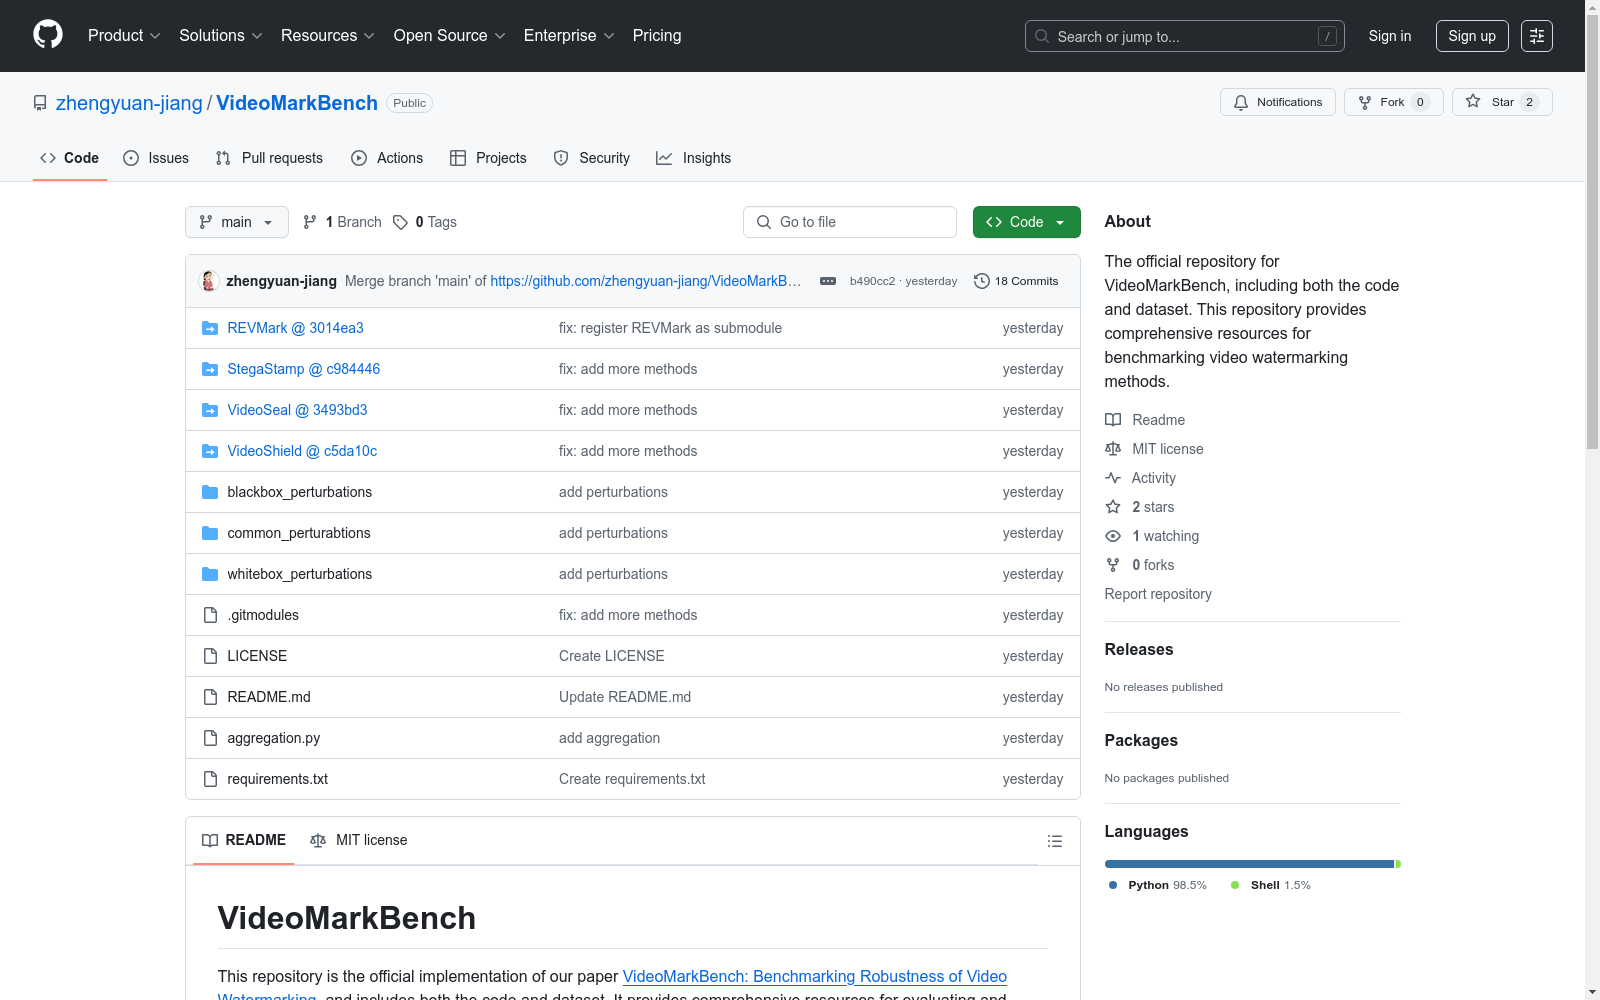Switch to the Insights tab
The height and width of the screenshot is (1000, 1600).
click(x=693, y=158)
